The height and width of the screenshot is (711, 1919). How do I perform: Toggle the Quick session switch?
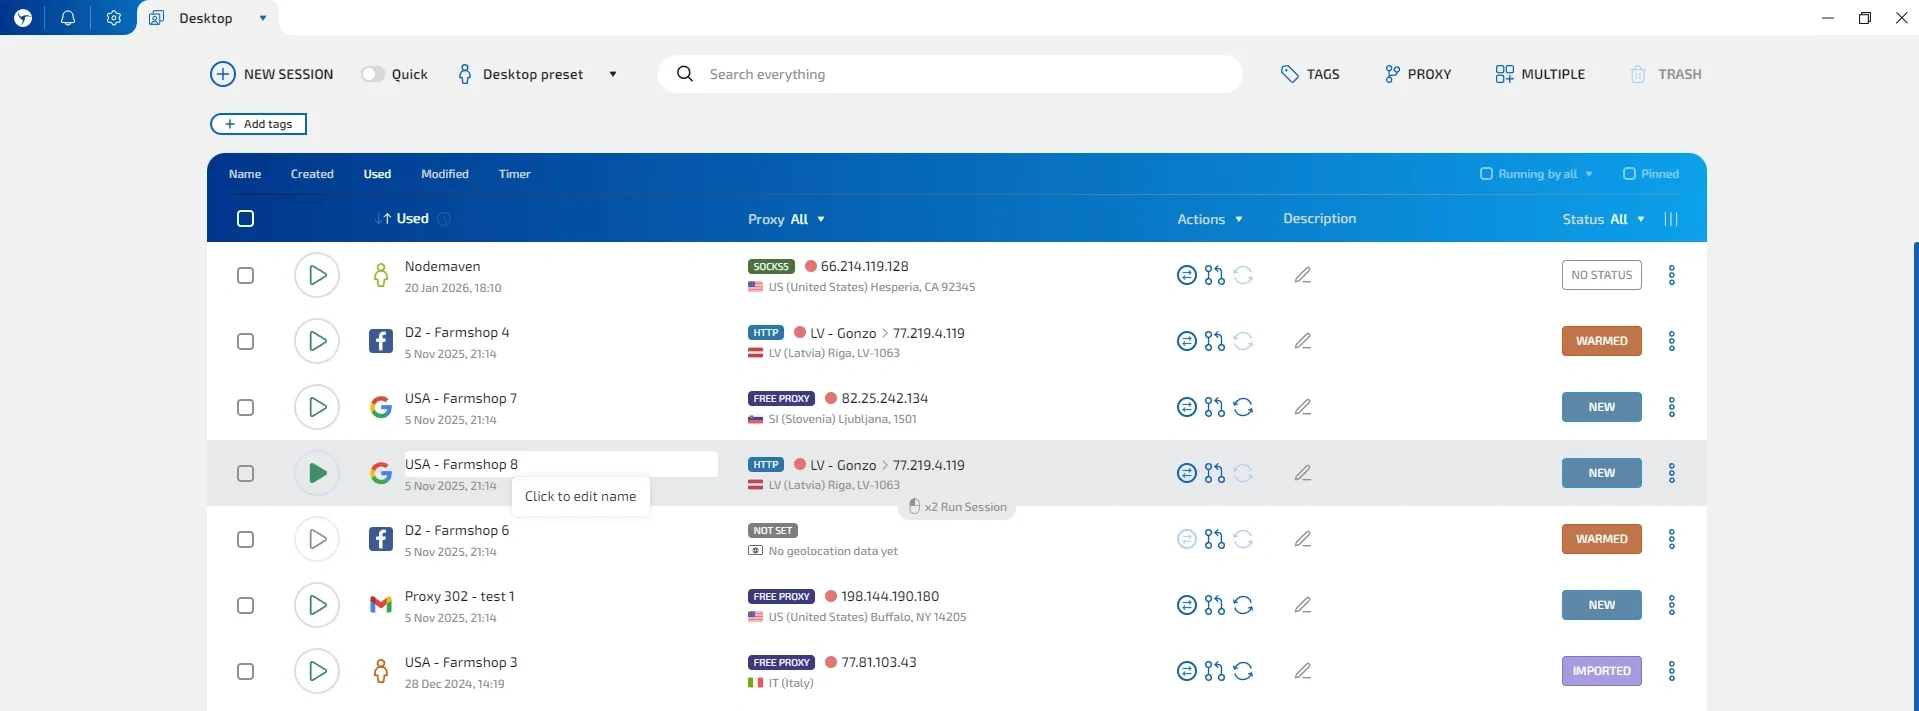pyautogui.click(x=373, y=74)
